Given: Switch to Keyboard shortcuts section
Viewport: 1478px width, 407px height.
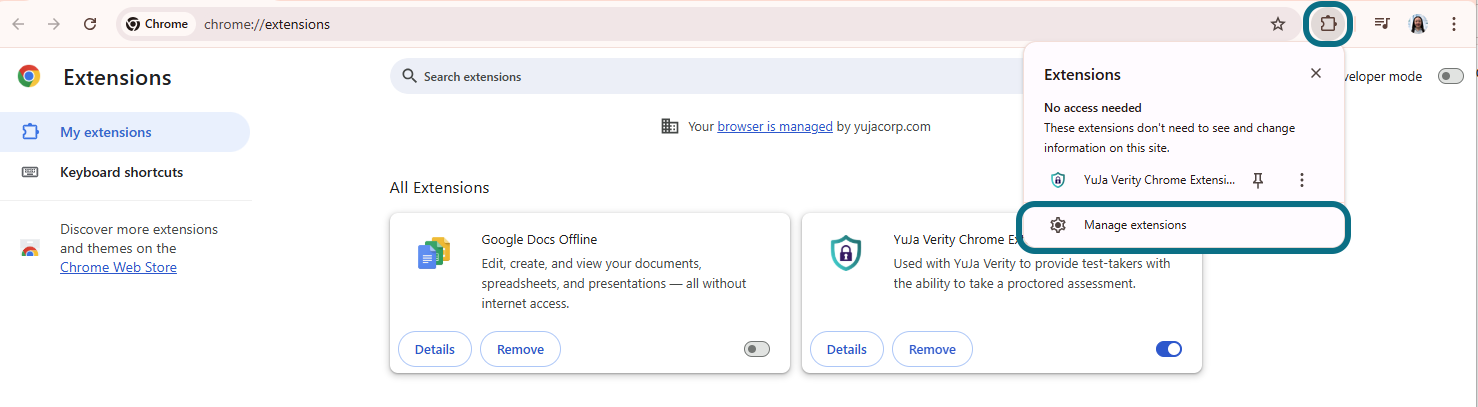Looking at the screenshot, I should click(x=121, y=172).
